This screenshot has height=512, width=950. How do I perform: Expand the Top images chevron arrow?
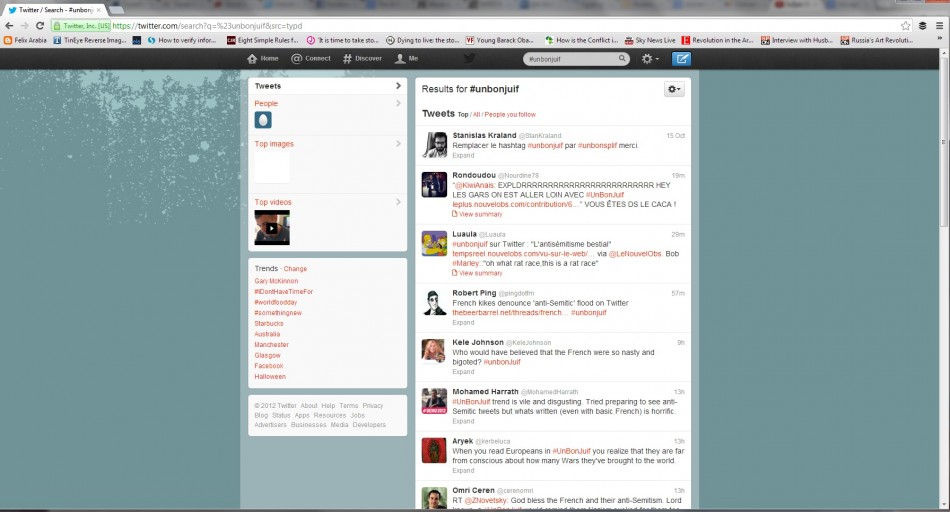tap(398, 144)
